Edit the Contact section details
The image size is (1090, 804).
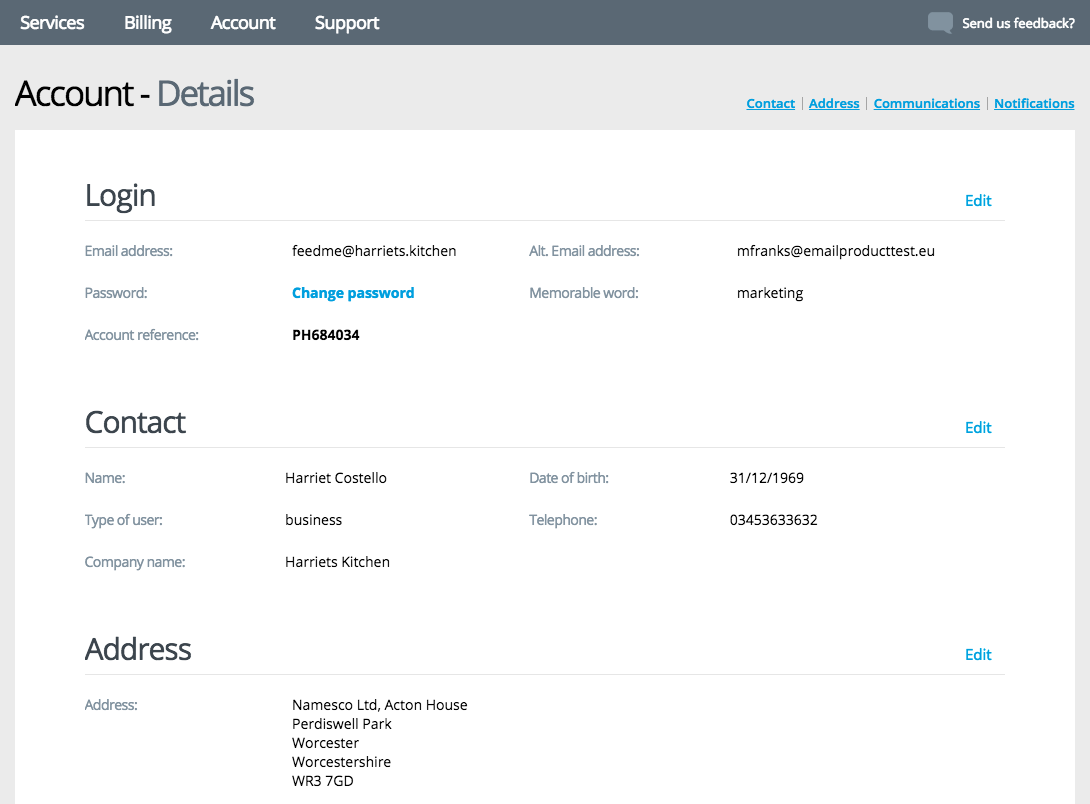pos(977,428)
